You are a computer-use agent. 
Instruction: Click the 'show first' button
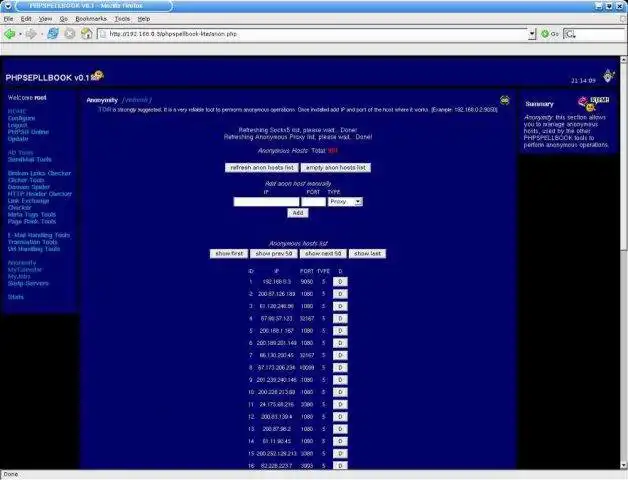click(x=229, y=254)
